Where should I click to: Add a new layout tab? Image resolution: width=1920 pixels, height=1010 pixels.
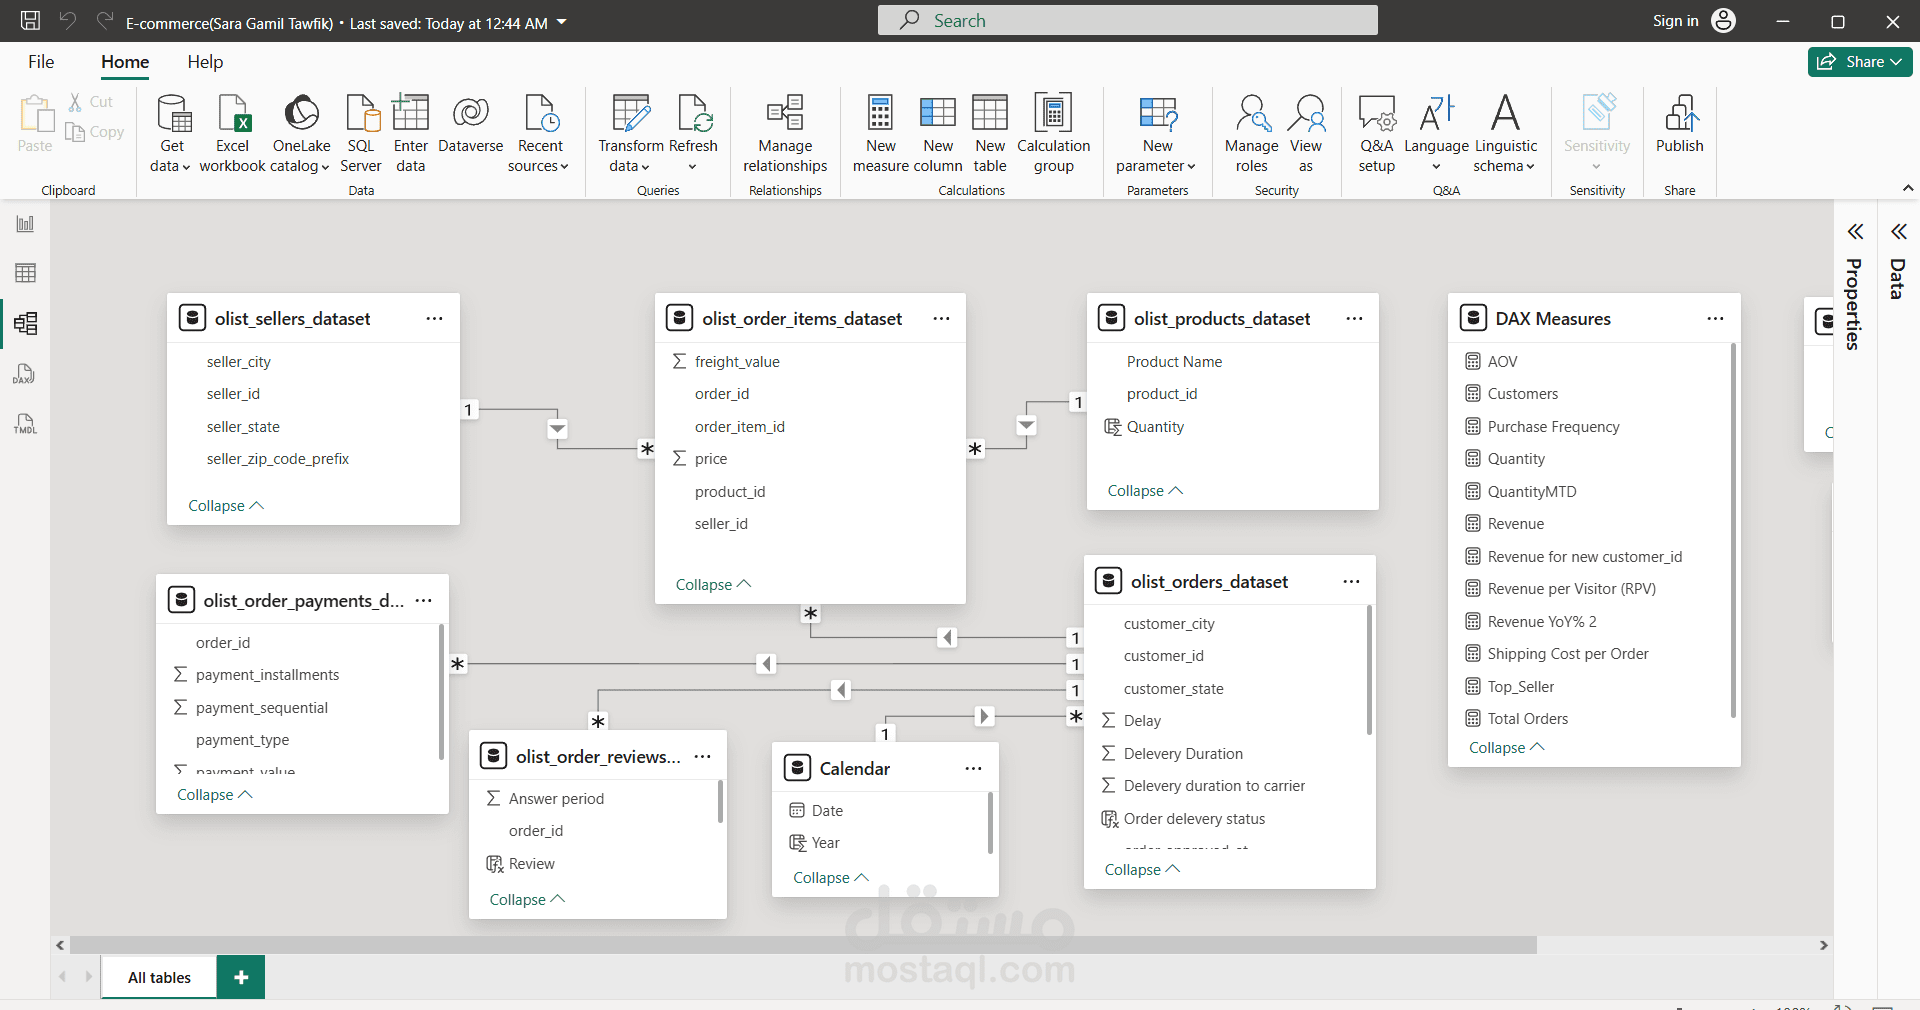(x=241, y=978)
